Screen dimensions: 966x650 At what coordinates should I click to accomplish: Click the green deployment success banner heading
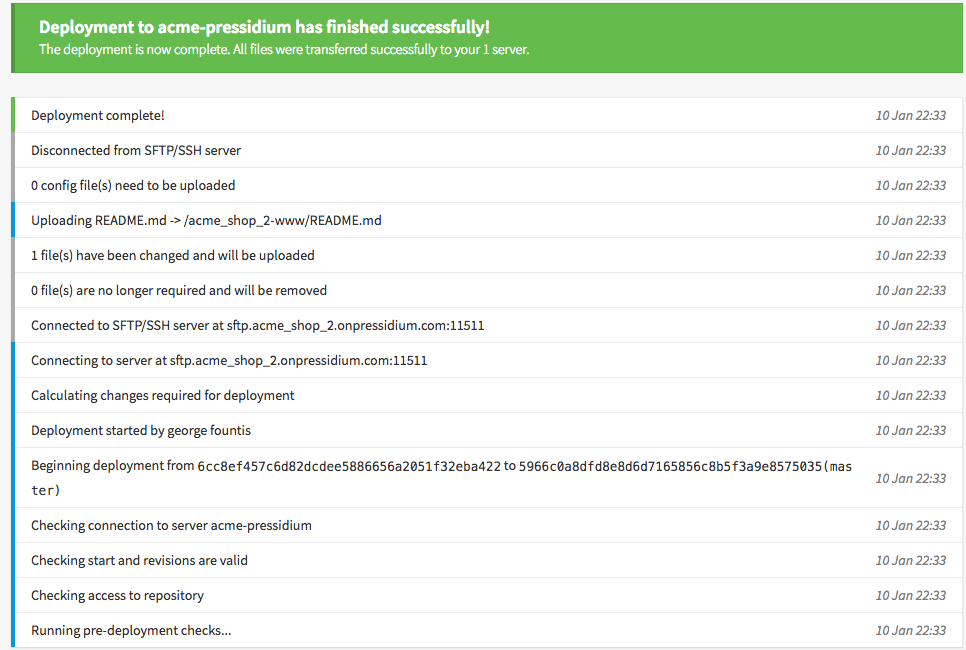pos(264,27)
